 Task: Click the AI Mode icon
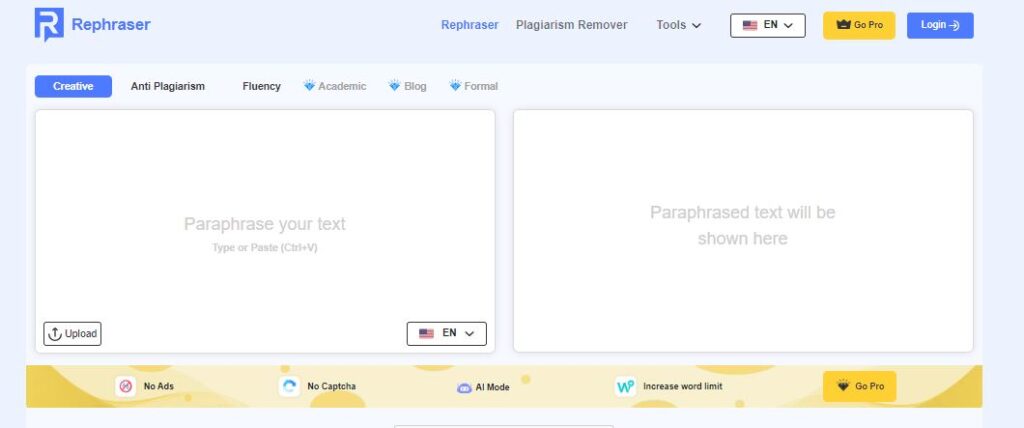[x=464, y=387]
